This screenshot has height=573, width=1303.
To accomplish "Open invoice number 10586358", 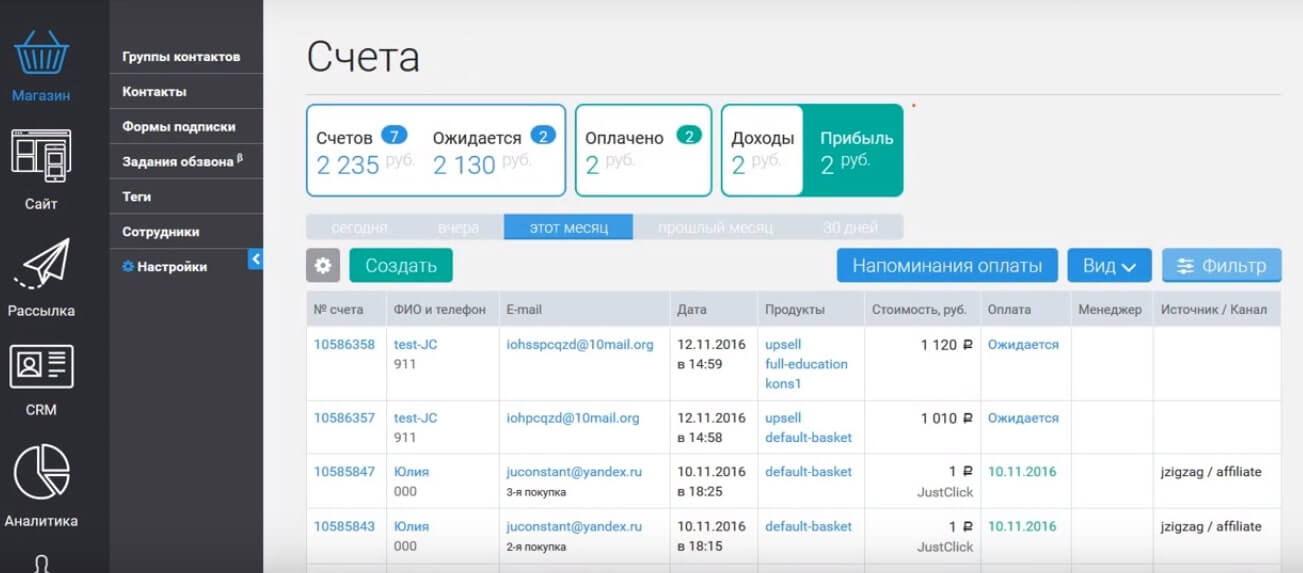I will [344, 344].
